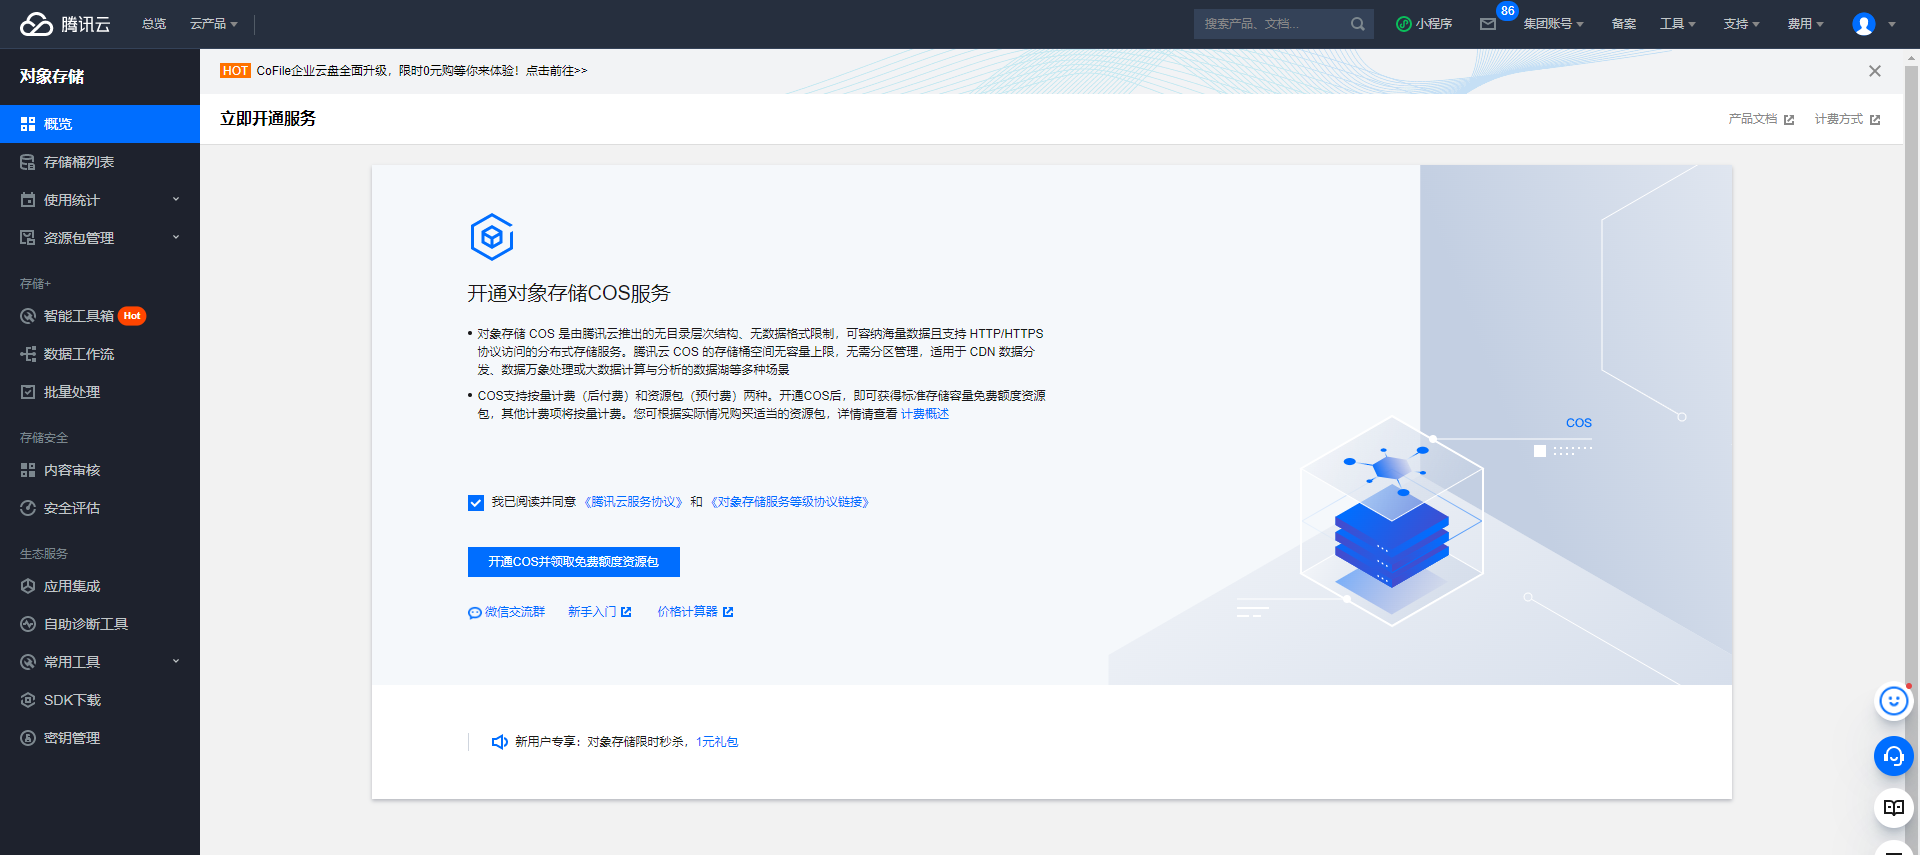Screen dimensions: 1920x855
Task: Click the security assessment icon
Action: [28, 508]
